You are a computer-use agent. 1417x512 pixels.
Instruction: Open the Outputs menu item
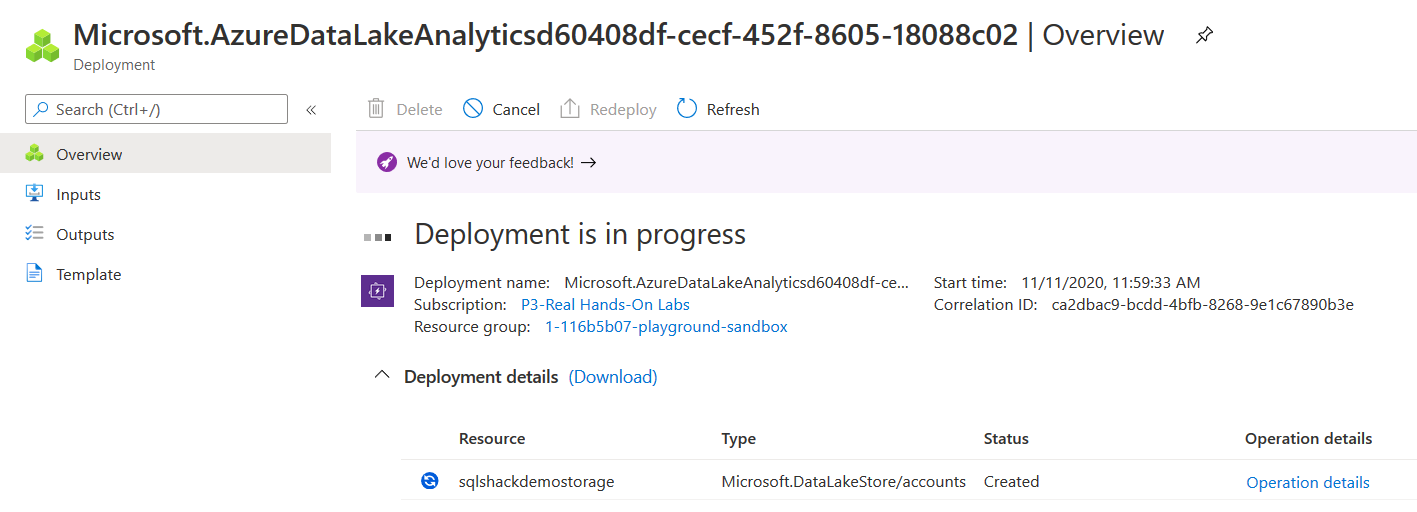85,234
